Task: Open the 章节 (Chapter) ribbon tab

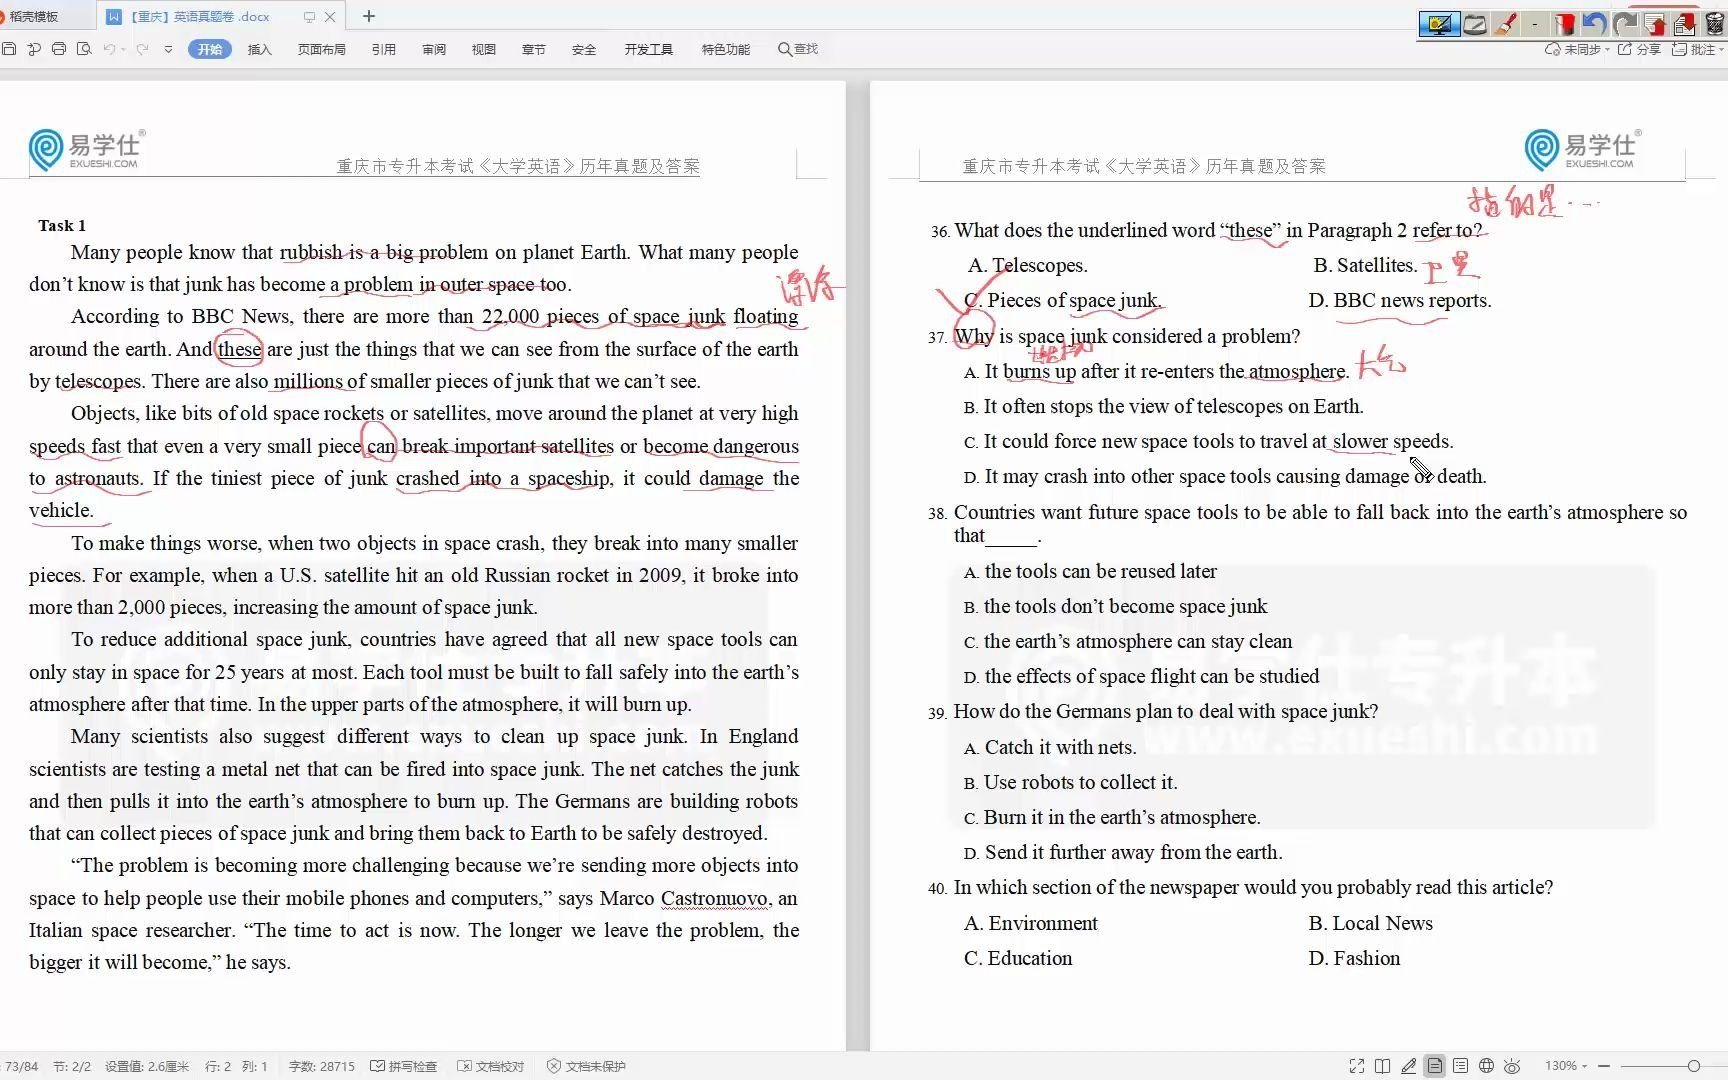Action: tap(534, 49)
